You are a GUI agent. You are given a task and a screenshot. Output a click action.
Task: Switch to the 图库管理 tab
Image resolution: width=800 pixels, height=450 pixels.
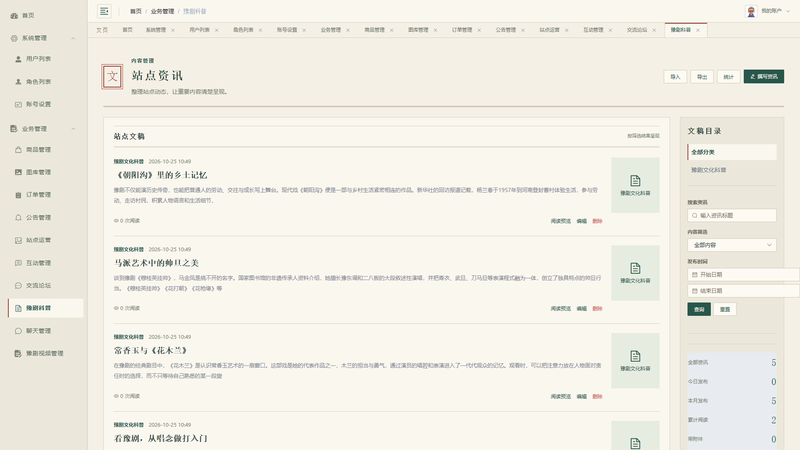coord(418,30)
